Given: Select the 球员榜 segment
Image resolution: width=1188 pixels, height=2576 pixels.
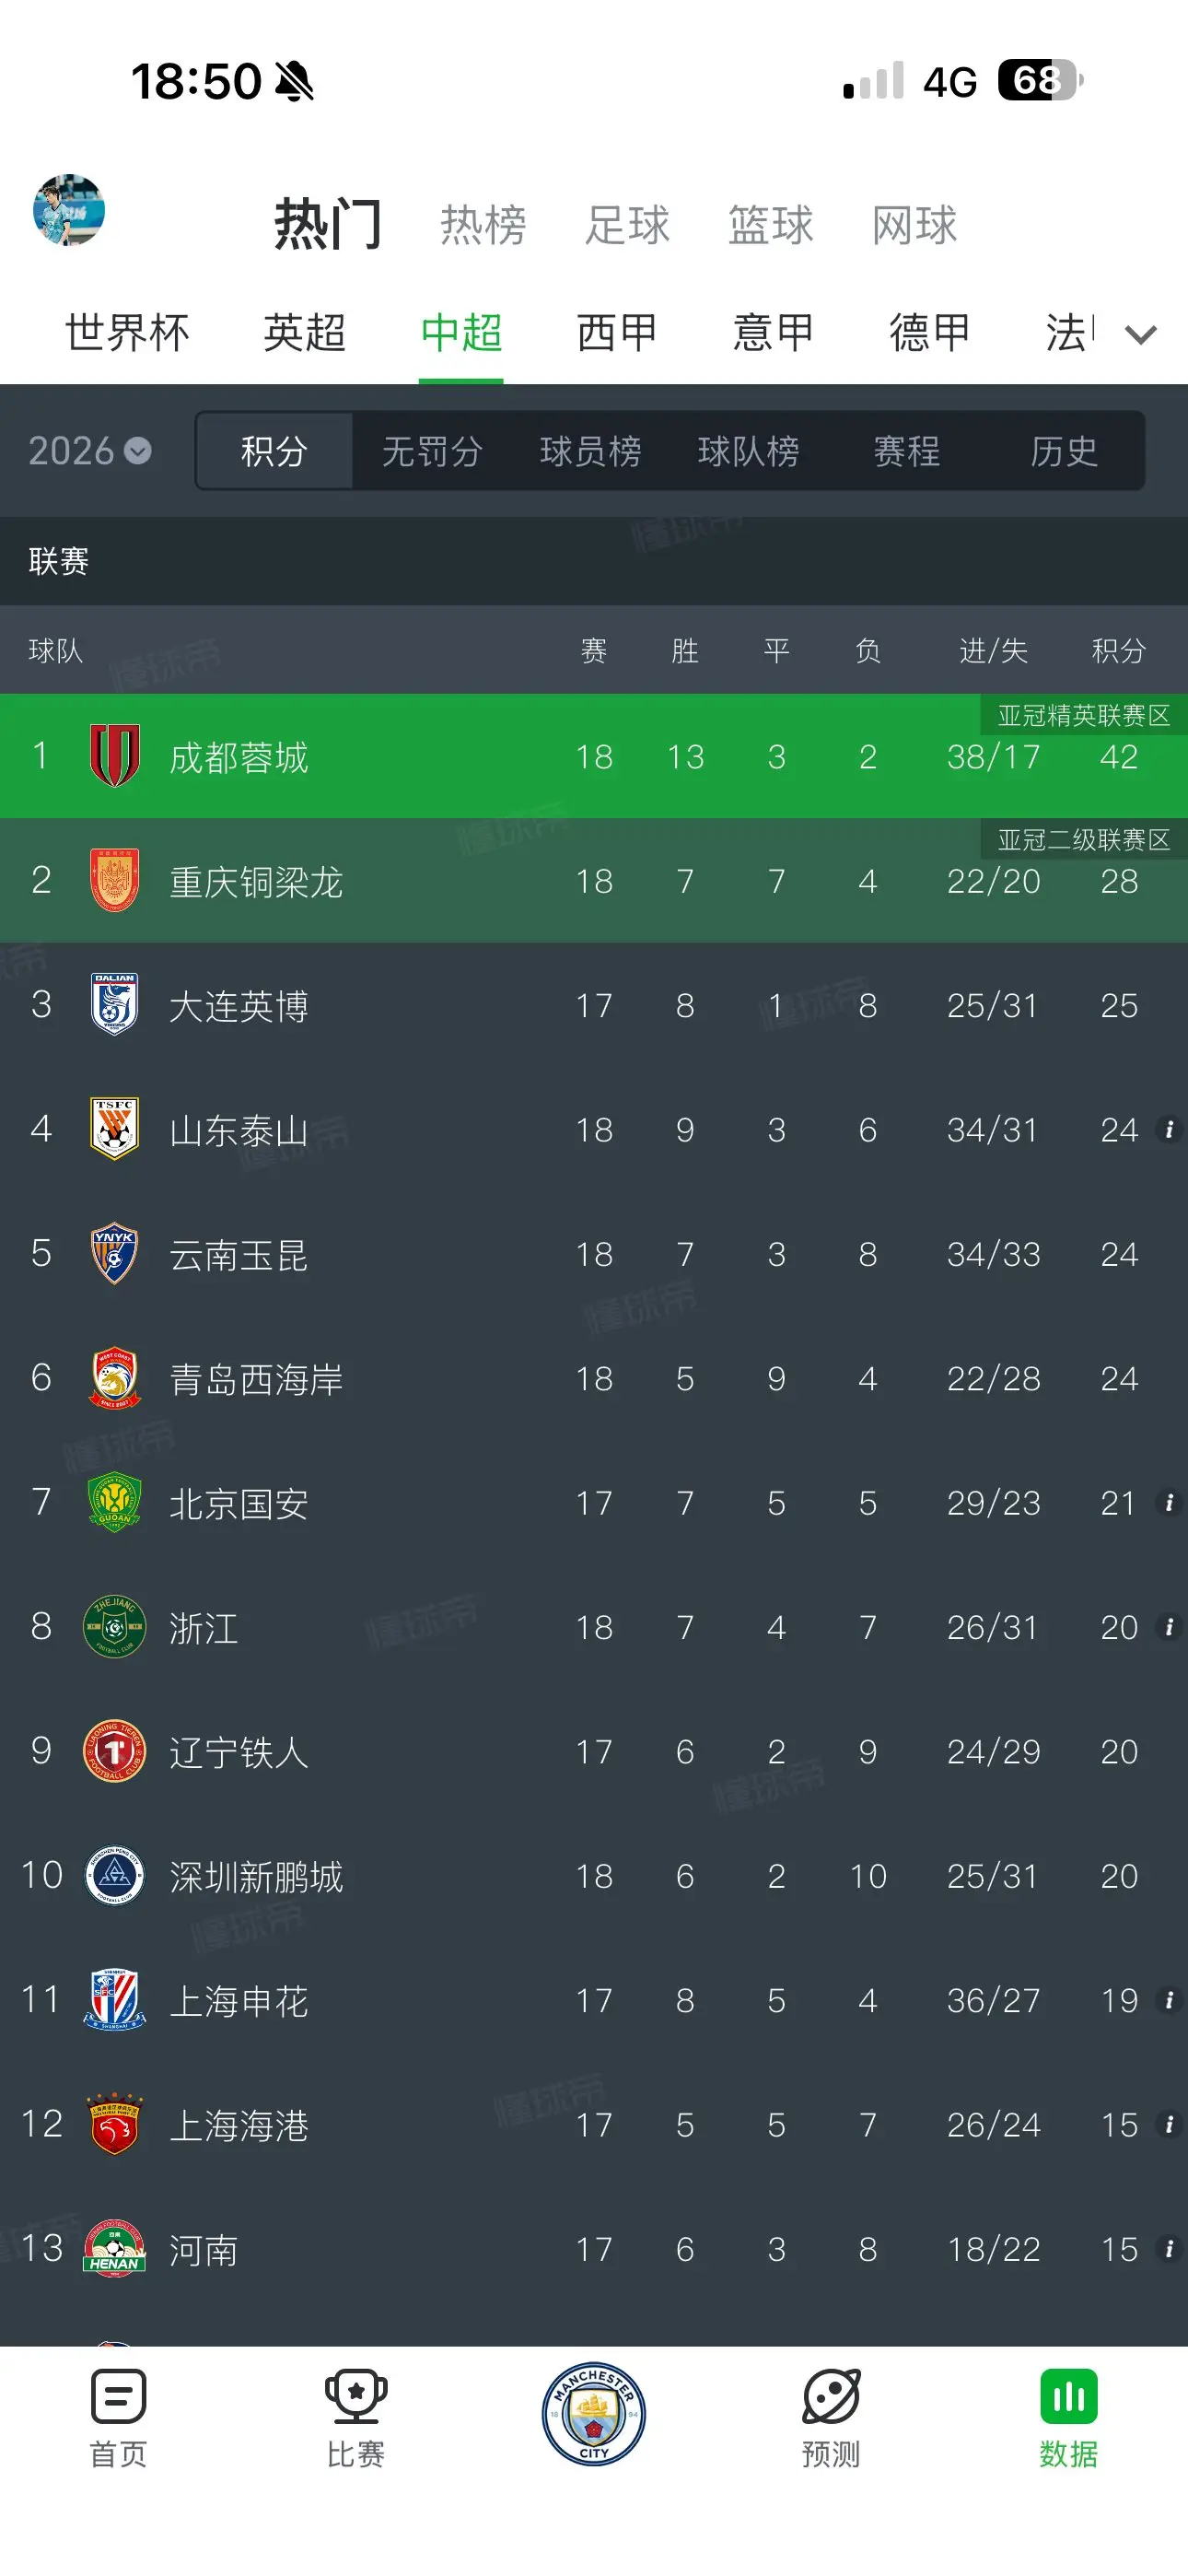Looking at the screenshot, I should click(x=590, y=451).
